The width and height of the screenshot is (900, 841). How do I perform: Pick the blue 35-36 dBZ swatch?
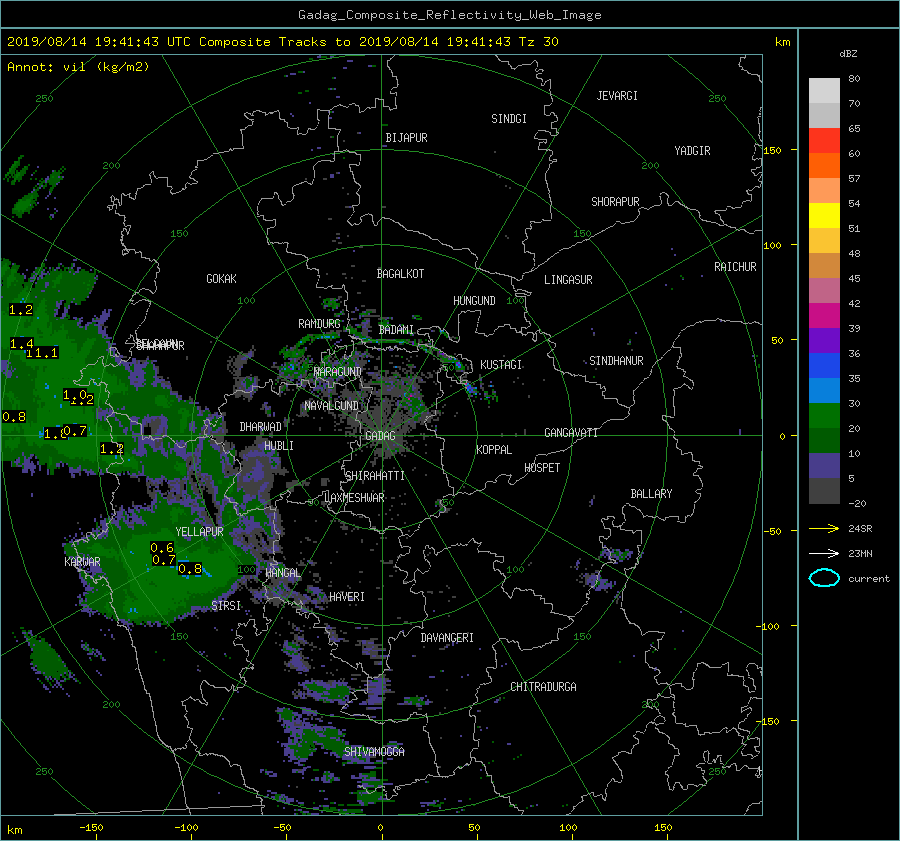(x=824, y=365)
